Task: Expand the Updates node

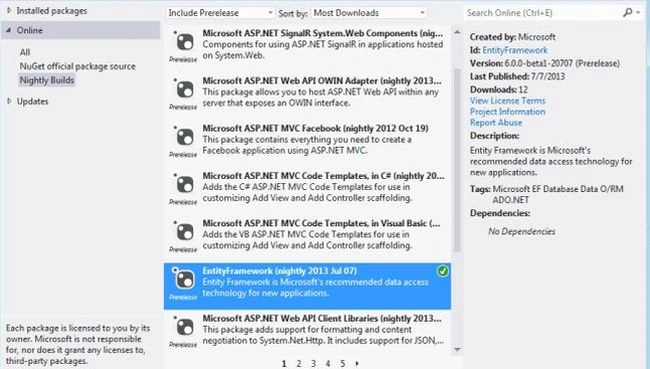Action: pos(9,101)
